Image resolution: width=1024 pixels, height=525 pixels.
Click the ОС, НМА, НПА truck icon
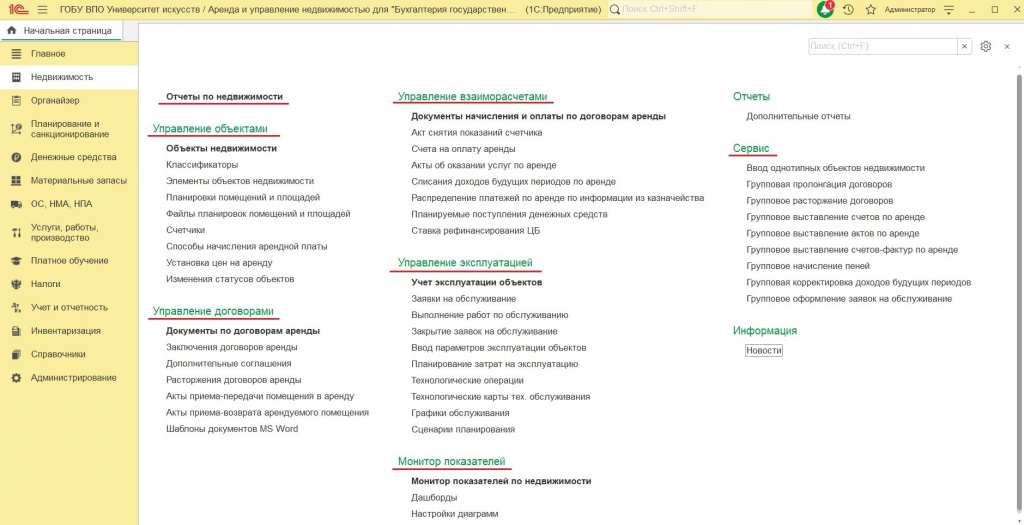[16, 204]
